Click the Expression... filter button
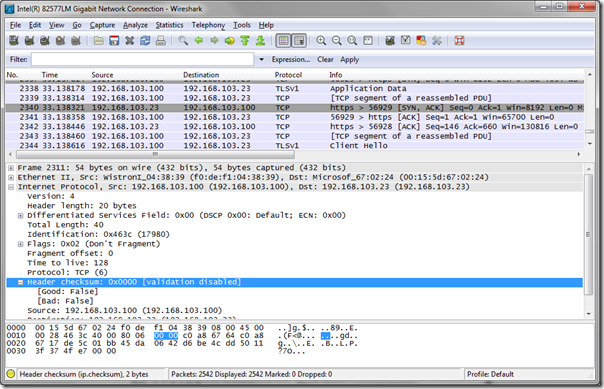 (291, 59)
